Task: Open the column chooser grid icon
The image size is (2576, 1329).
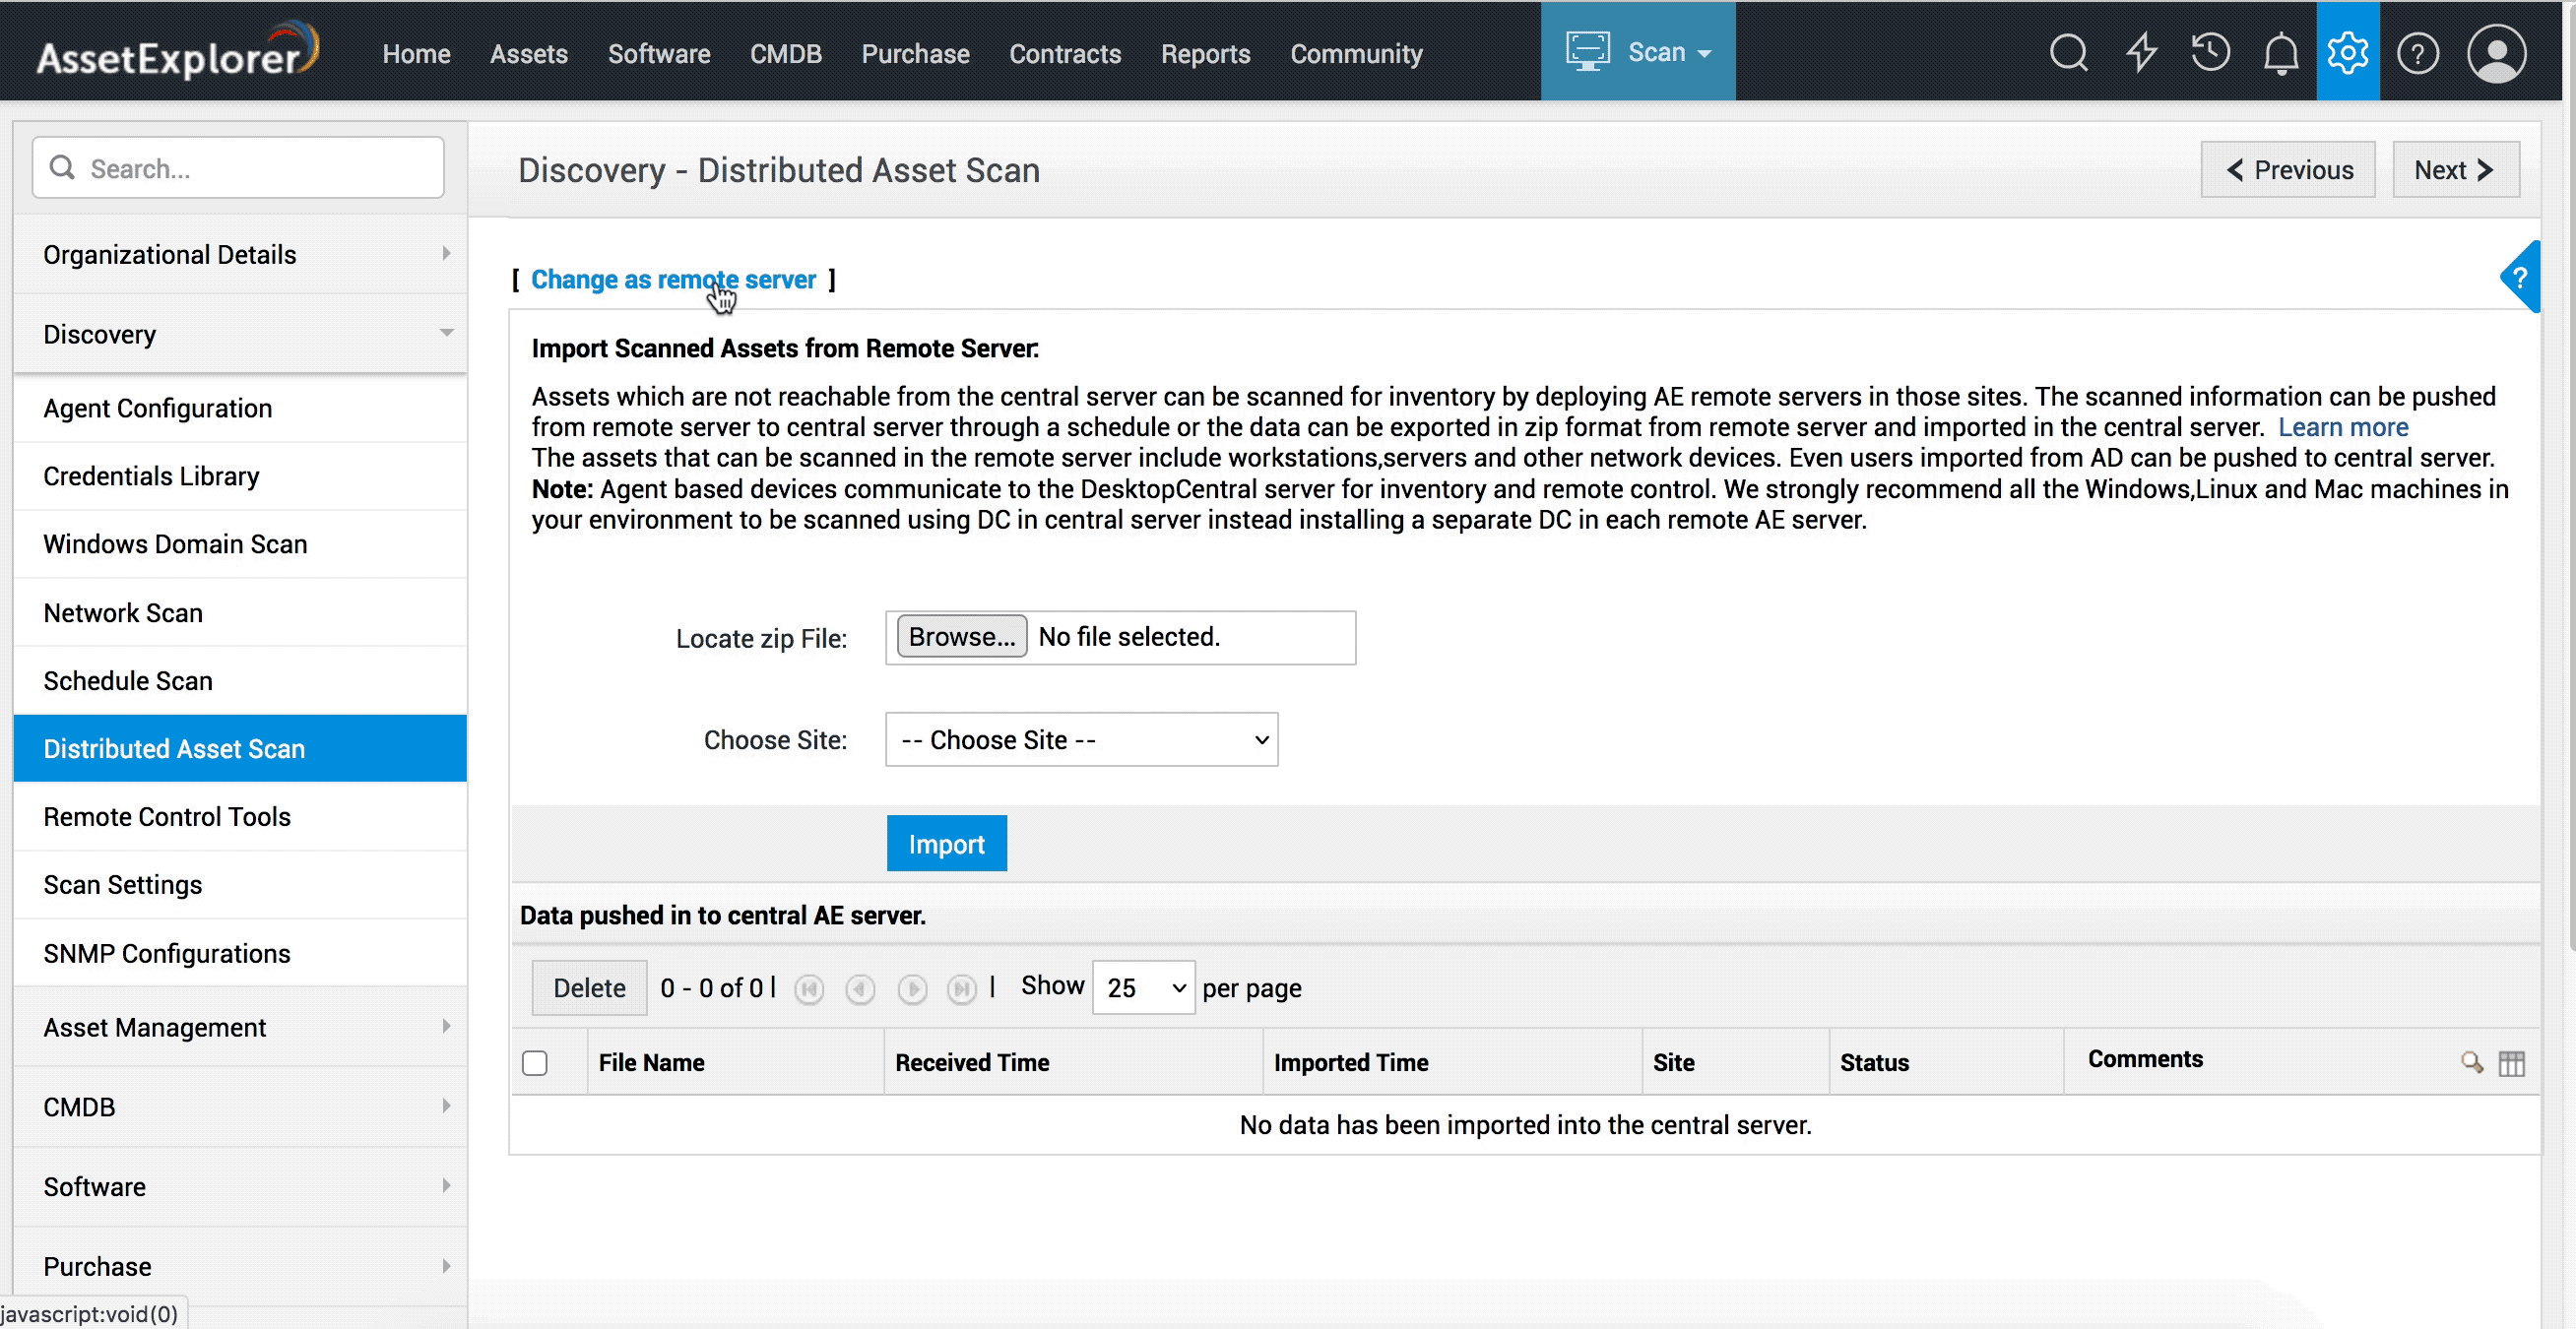Action: [x=2511, y=1063]
